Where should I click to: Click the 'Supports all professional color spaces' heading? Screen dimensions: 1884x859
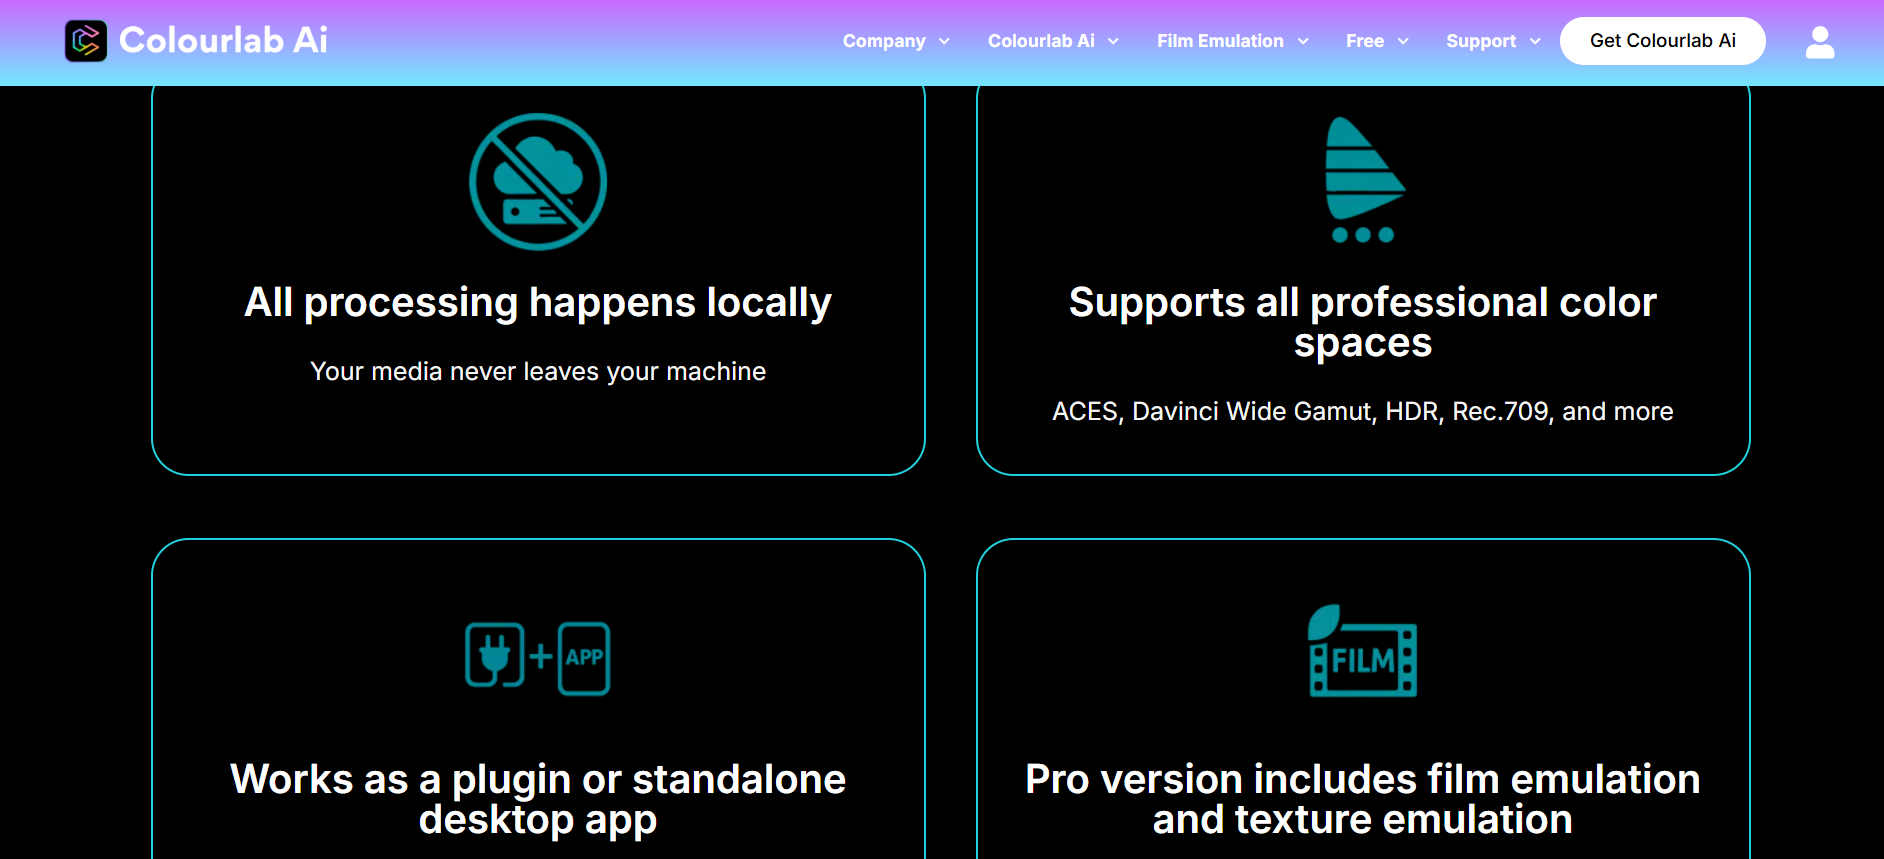[x=1362, y=322]
